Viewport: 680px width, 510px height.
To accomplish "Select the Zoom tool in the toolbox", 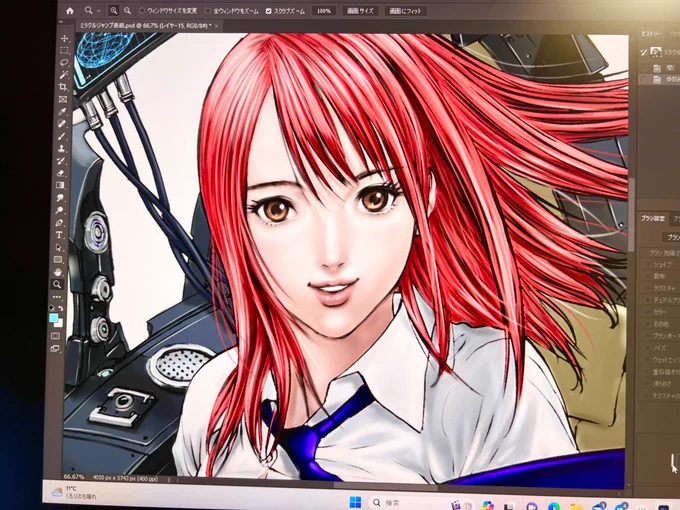I will [57, 284].
